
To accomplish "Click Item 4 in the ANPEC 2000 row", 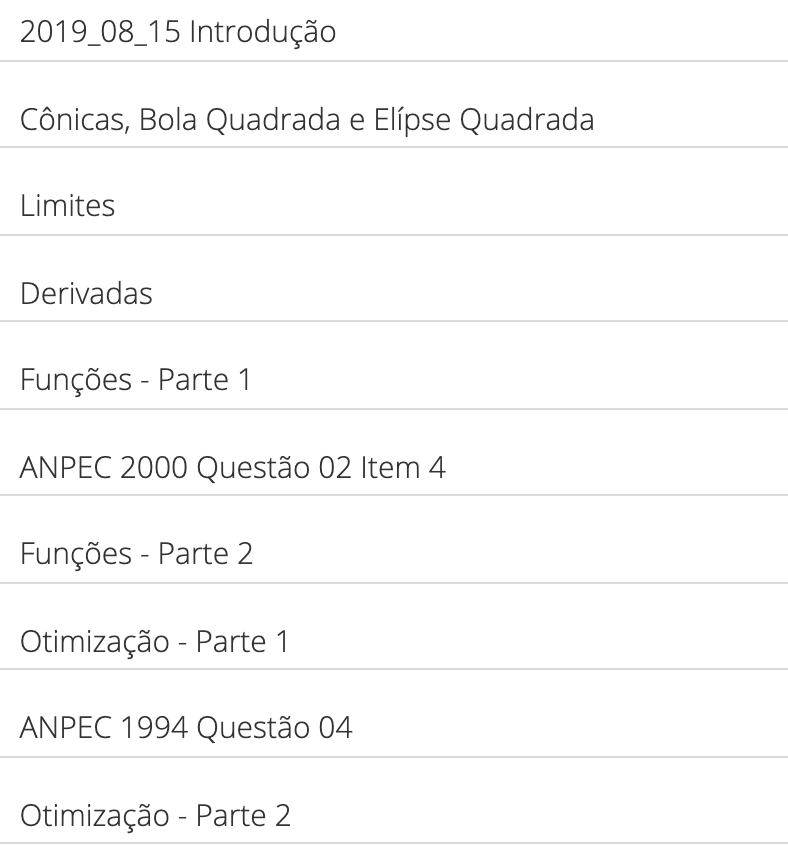I will [x=403, y=467].
